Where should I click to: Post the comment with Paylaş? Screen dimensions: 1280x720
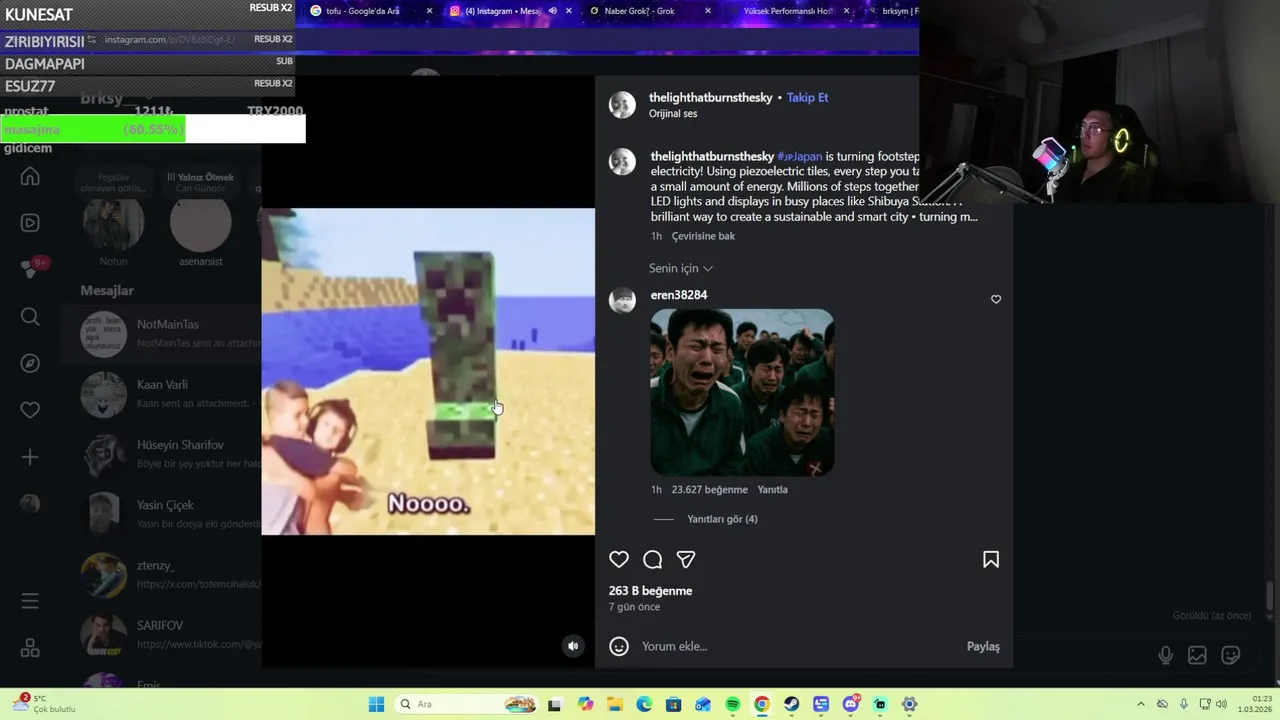tap(983, 646)
